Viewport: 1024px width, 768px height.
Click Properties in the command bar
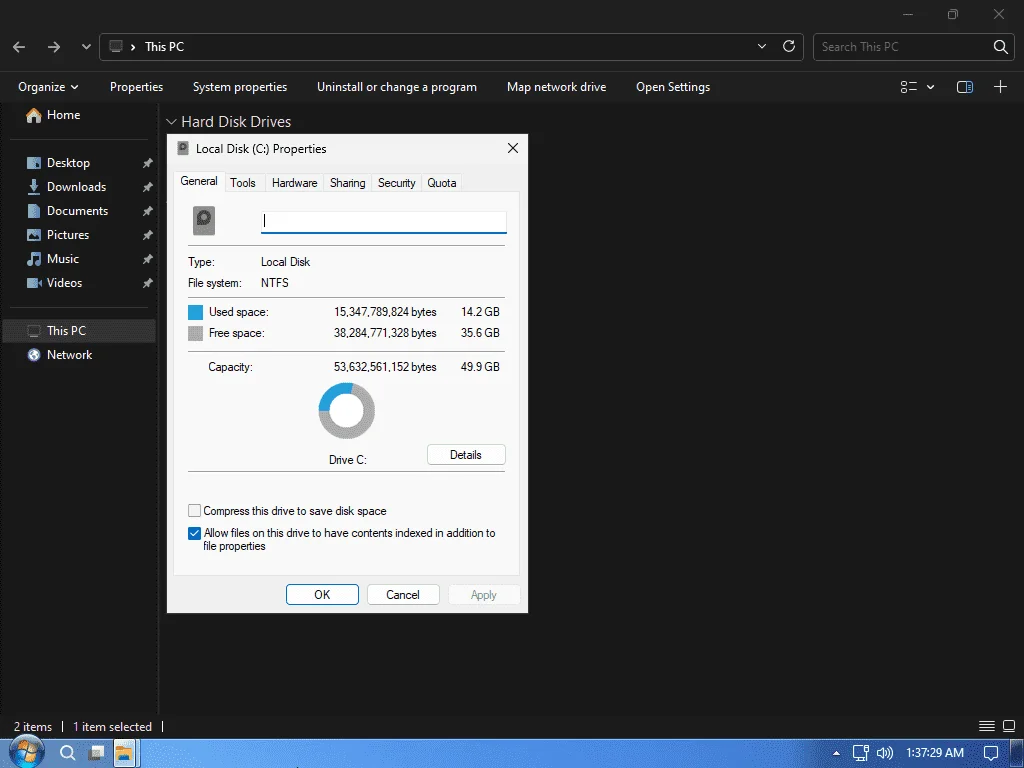pyautogui.click(x=136, y=87)
